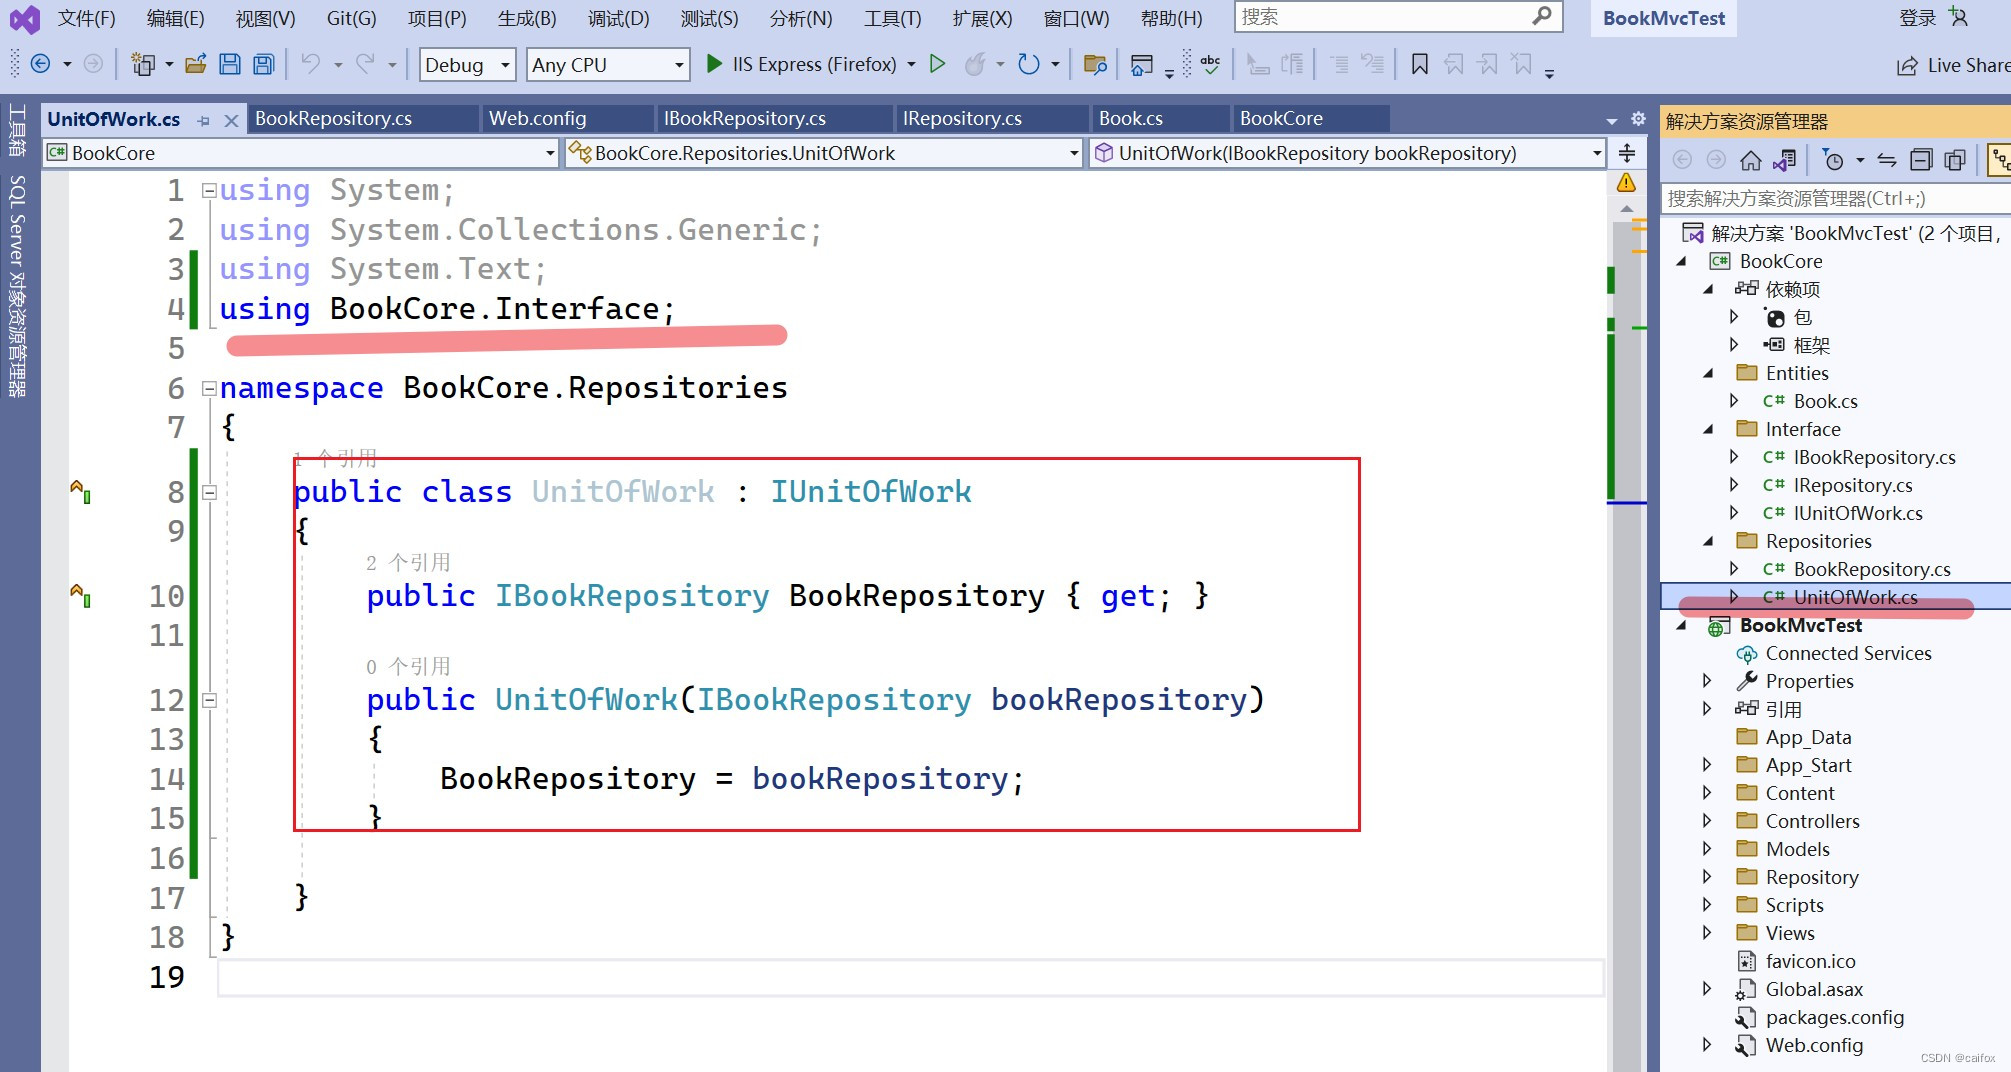Viewport: 2011px width, 1072px height.
Task: Click the Live Share icon
Action: tap(1907, 66)
